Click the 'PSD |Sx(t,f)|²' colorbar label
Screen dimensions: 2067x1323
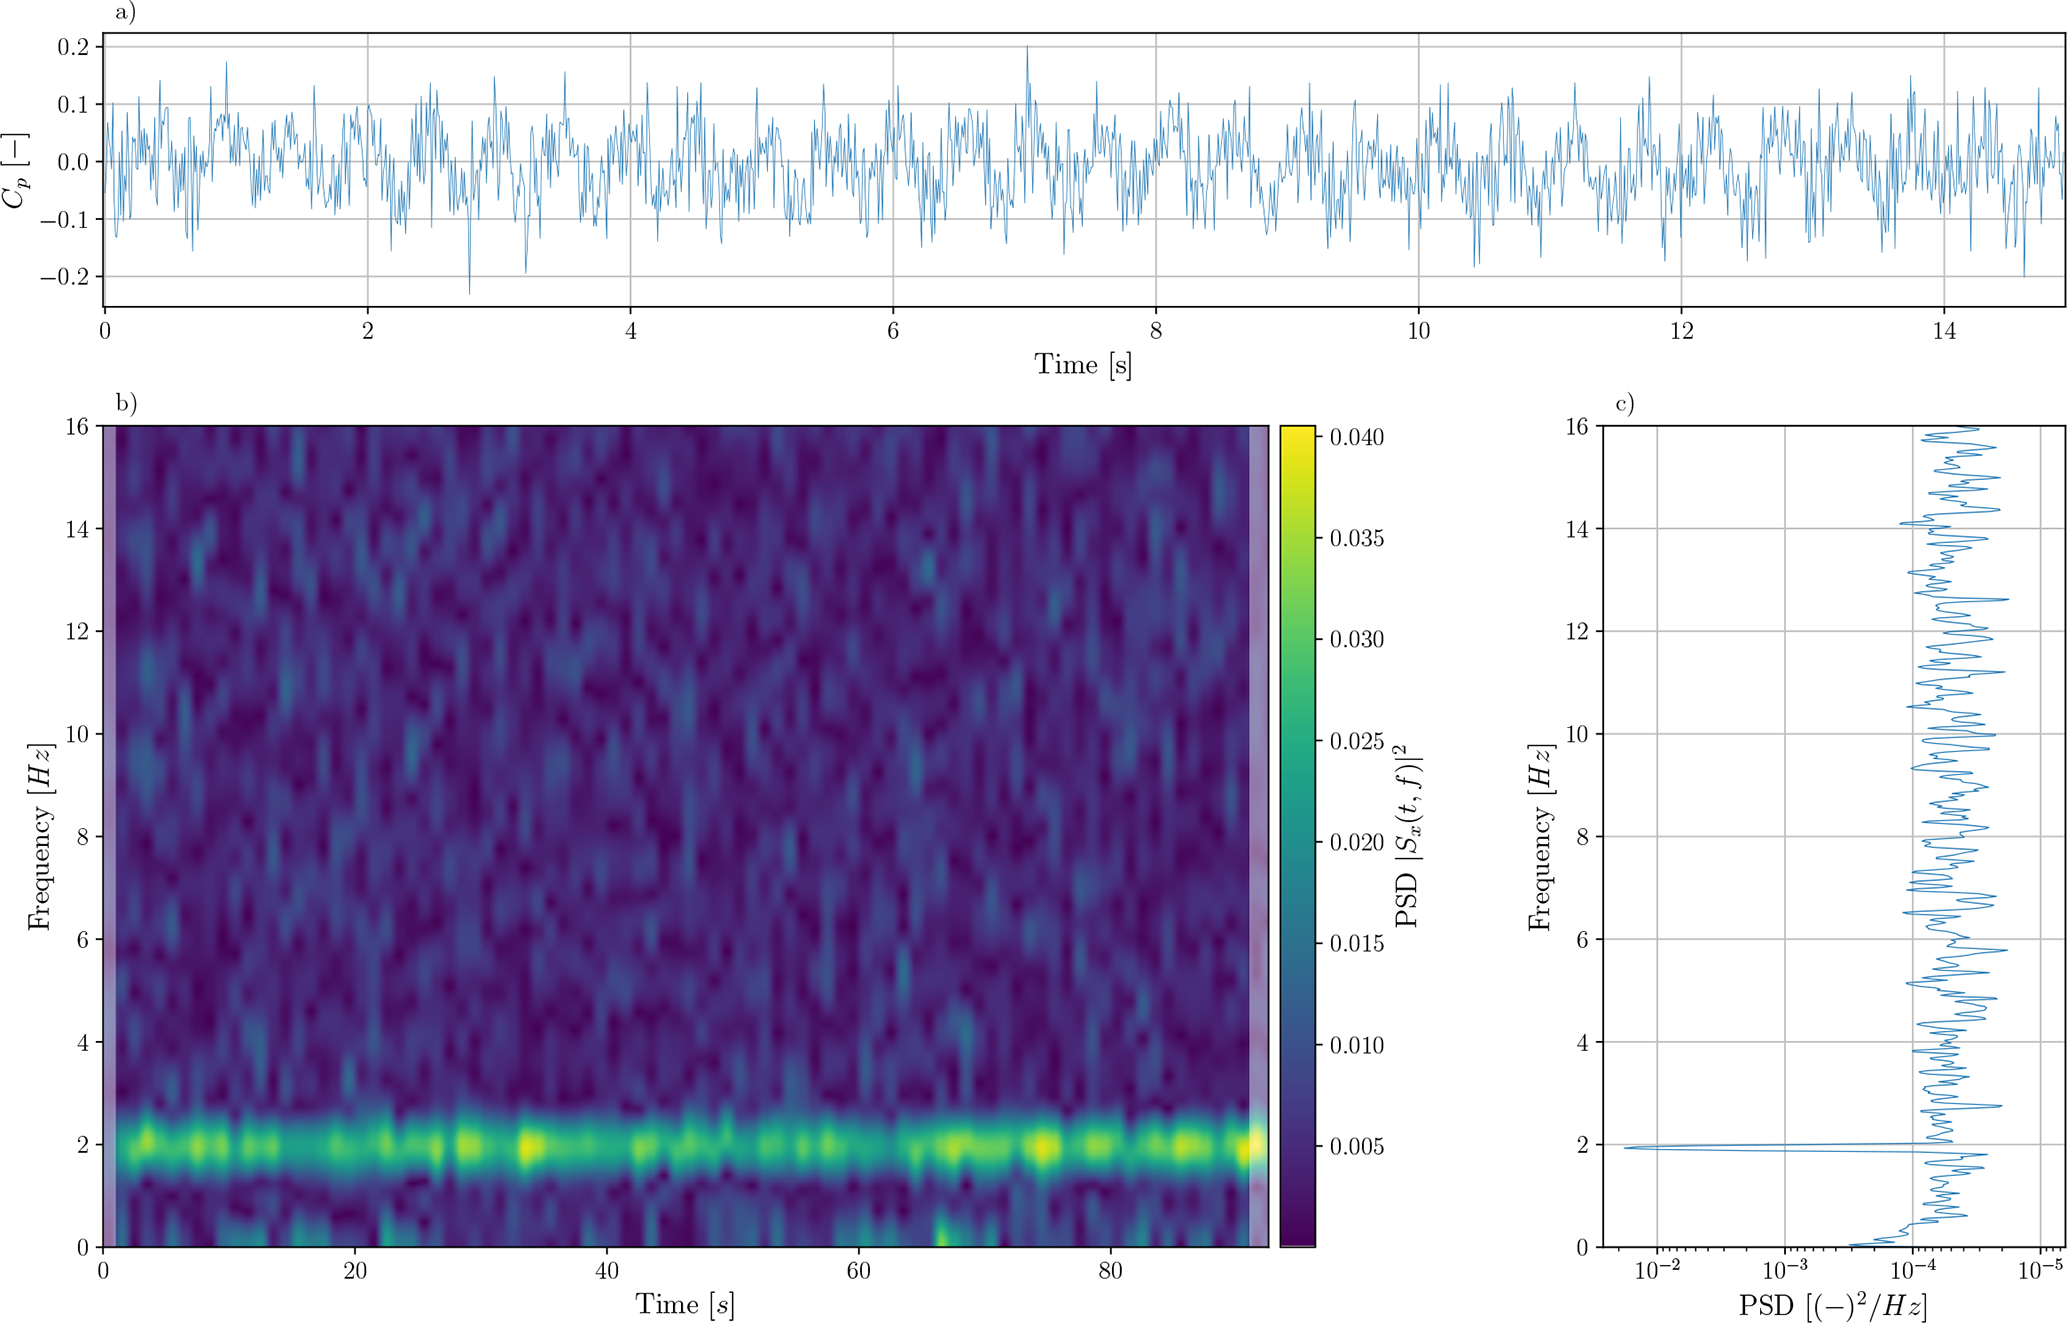click(x=1408, y=836)
